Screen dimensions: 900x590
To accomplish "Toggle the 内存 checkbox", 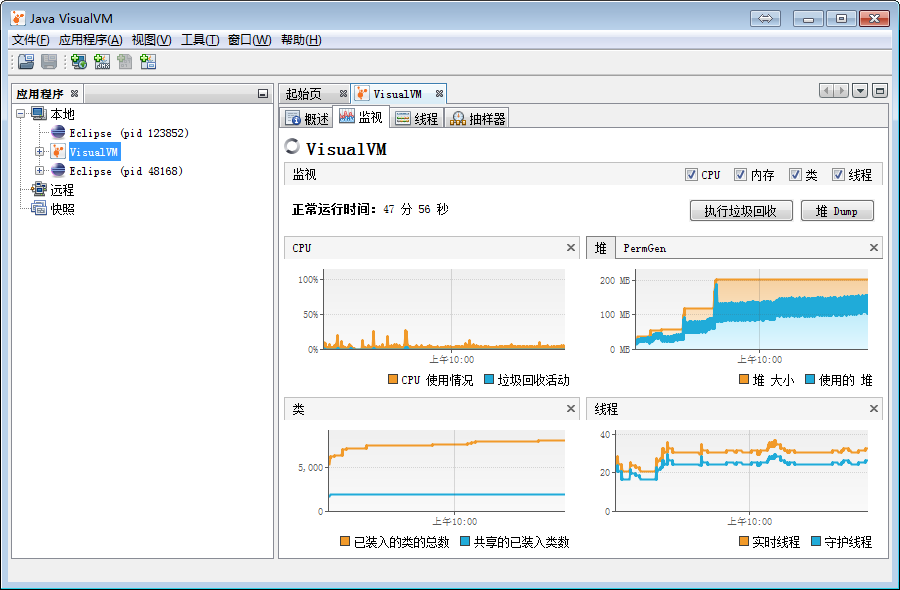I will click(740, 174).
